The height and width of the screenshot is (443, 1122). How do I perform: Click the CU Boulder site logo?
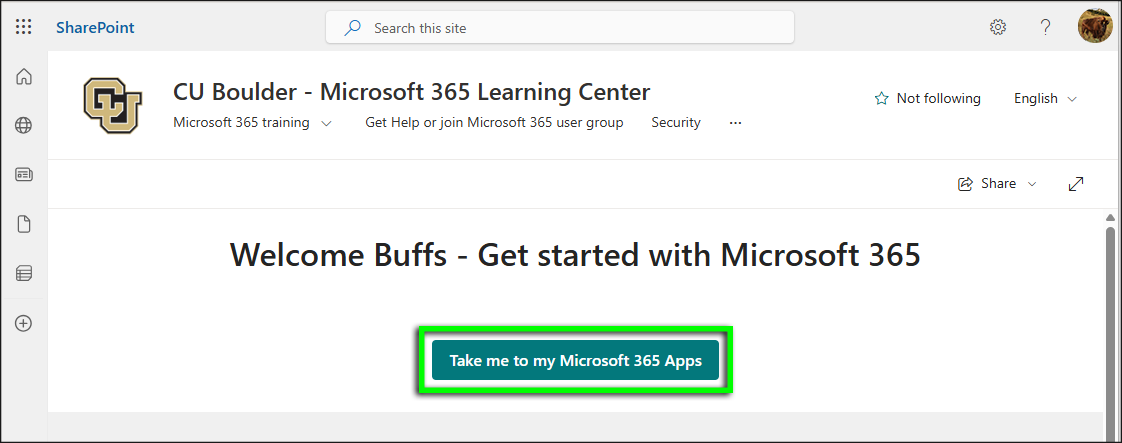point(113,106)
